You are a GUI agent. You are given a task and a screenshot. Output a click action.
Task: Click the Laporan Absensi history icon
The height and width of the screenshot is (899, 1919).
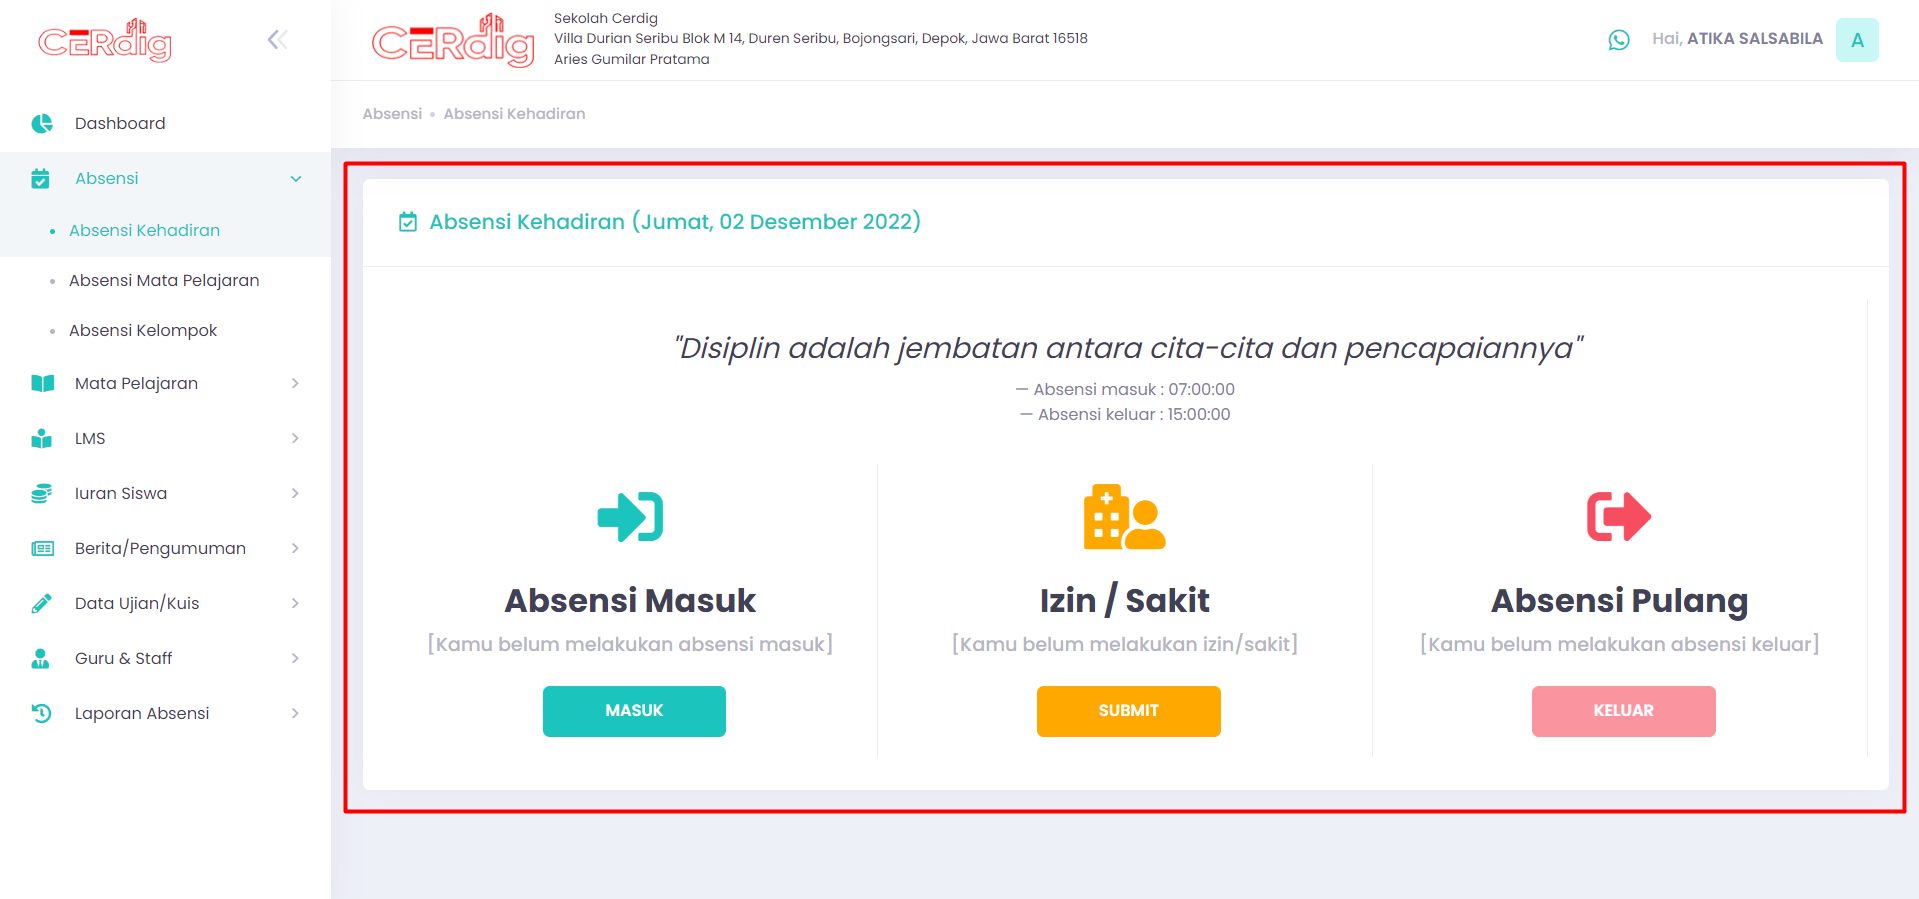[x=42, y=713]
